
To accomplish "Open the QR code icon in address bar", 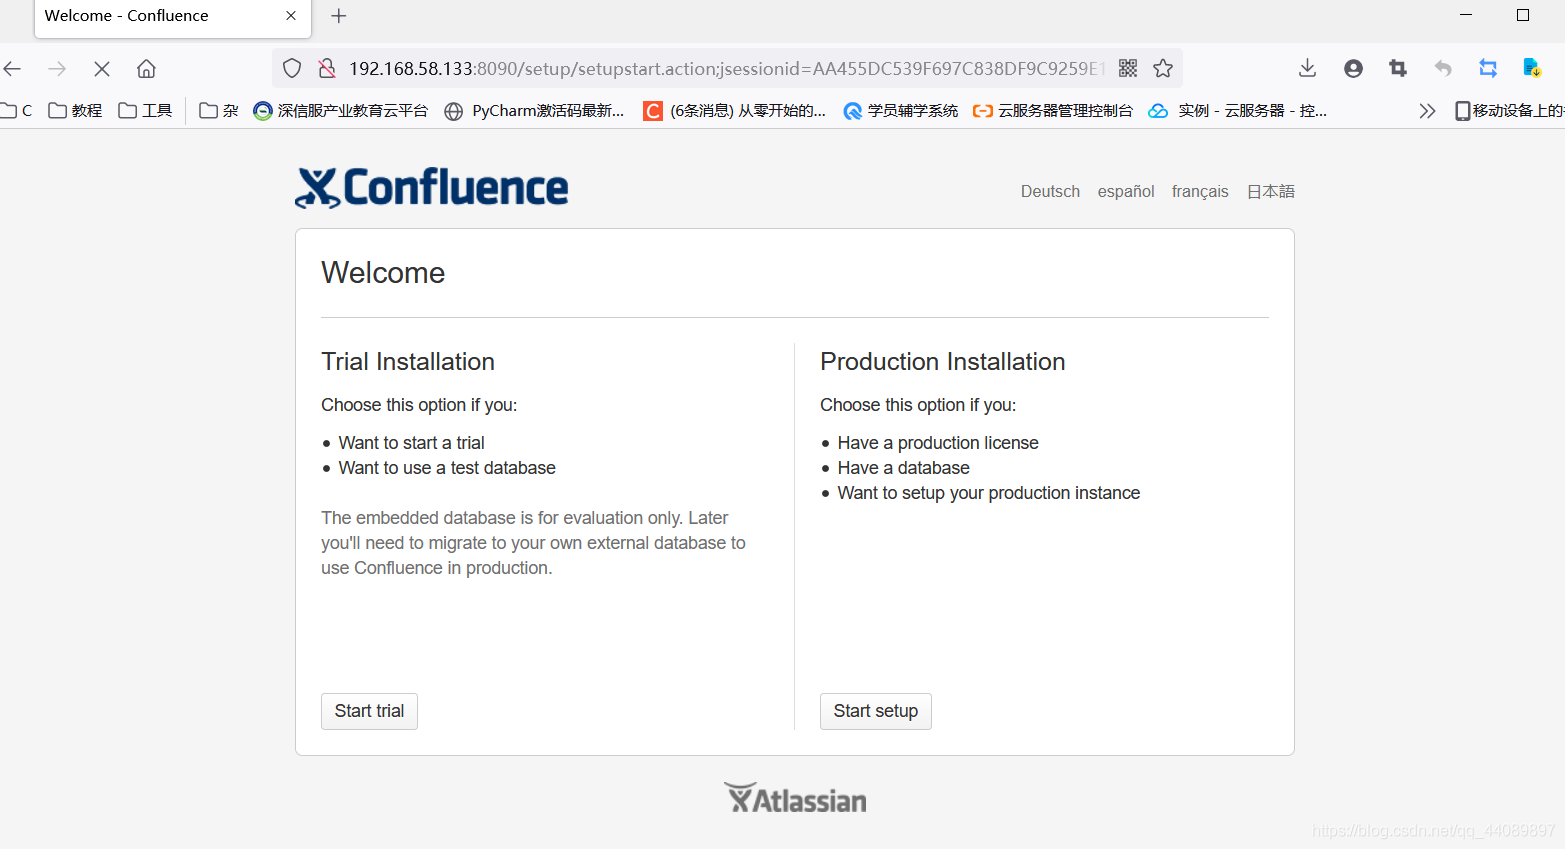I will (x=1128, y=68).
